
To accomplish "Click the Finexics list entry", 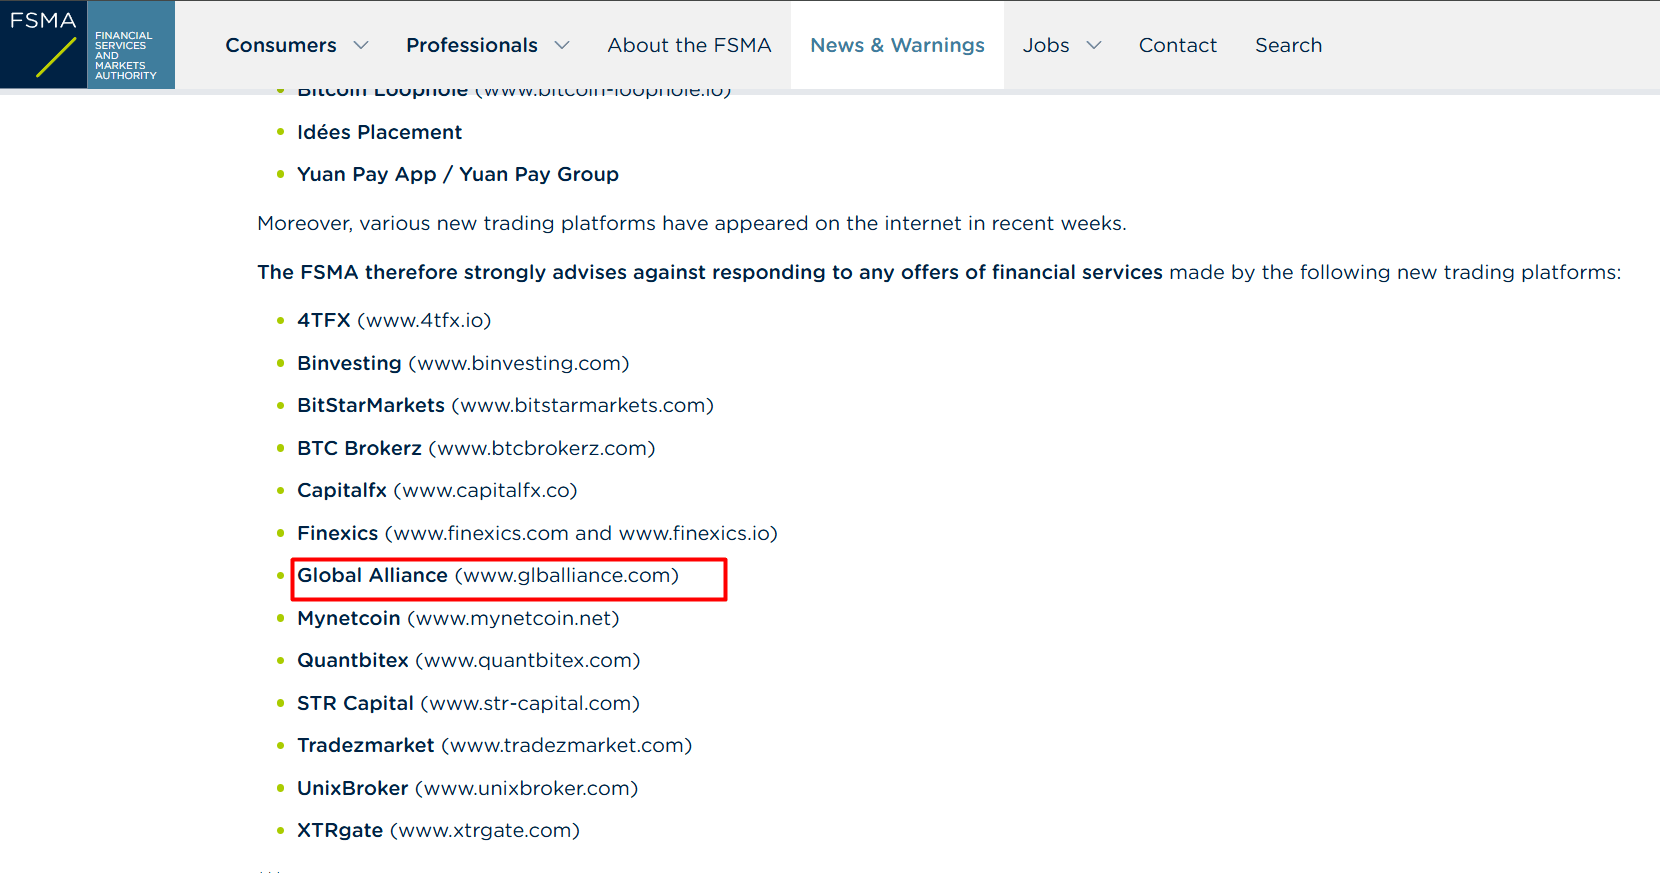I will [x=537, y=533].
